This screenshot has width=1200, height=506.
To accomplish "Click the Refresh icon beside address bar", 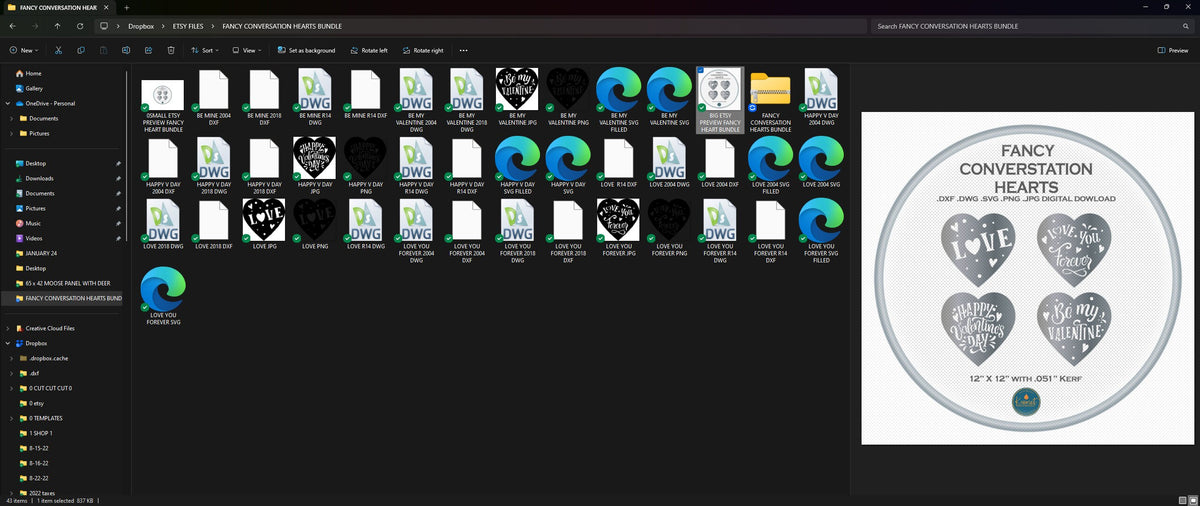I will point(80,26).
